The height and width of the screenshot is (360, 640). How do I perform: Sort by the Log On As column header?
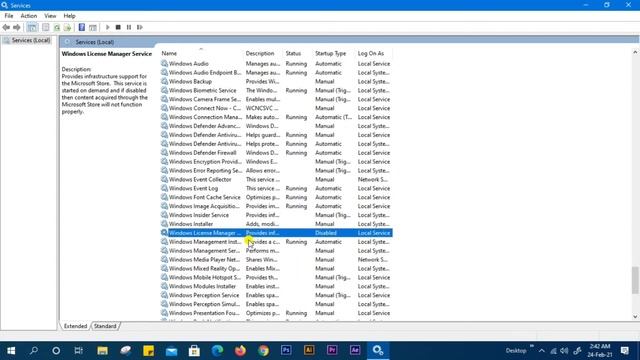[x=374, y=53]
